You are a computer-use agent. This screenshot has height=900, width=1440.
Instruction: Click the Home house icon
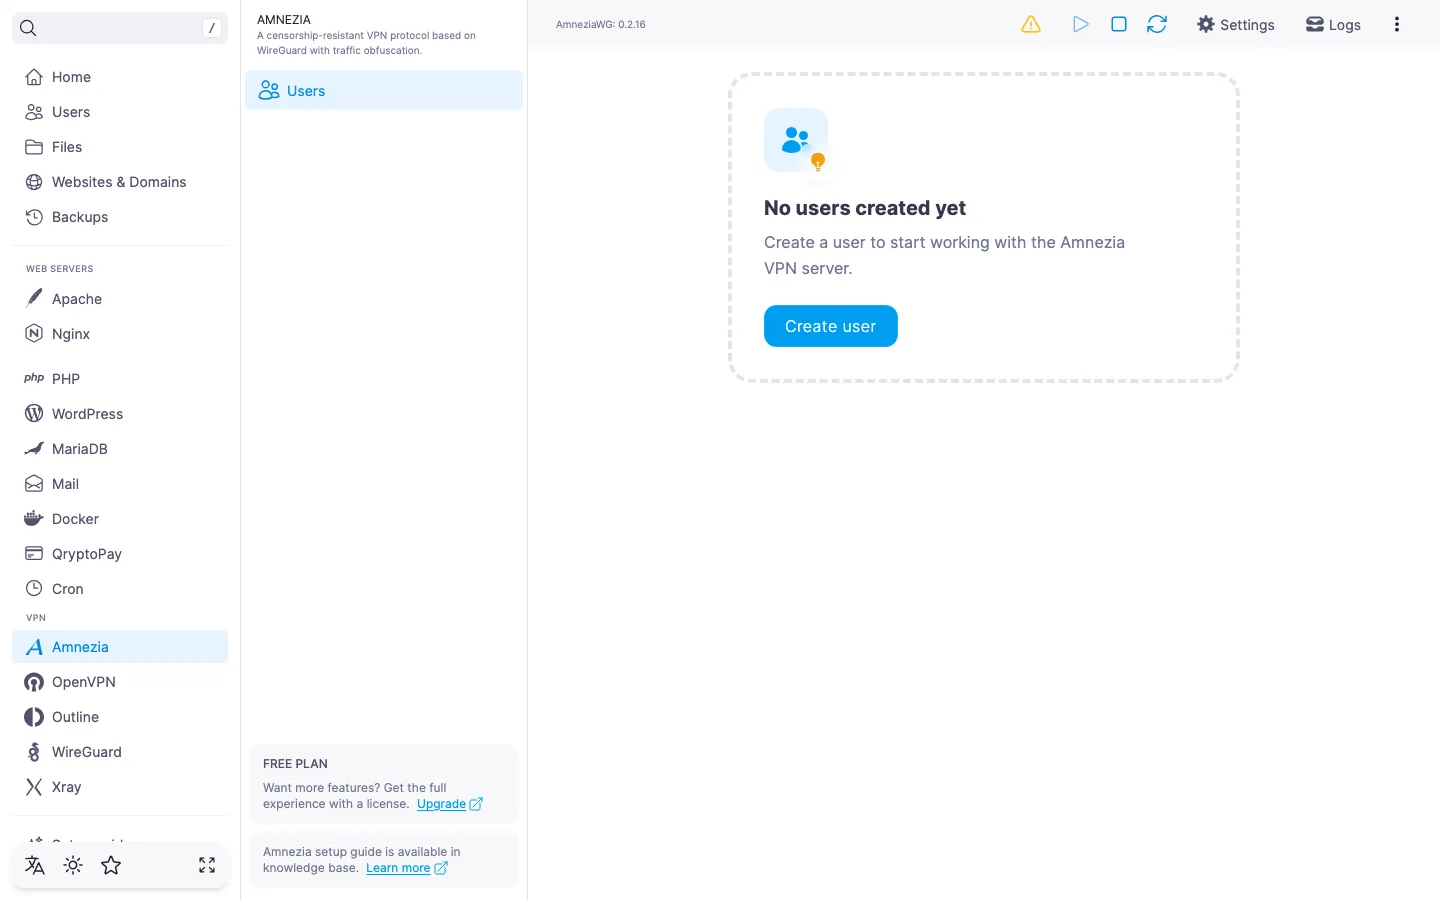click(x=34, y=77)
